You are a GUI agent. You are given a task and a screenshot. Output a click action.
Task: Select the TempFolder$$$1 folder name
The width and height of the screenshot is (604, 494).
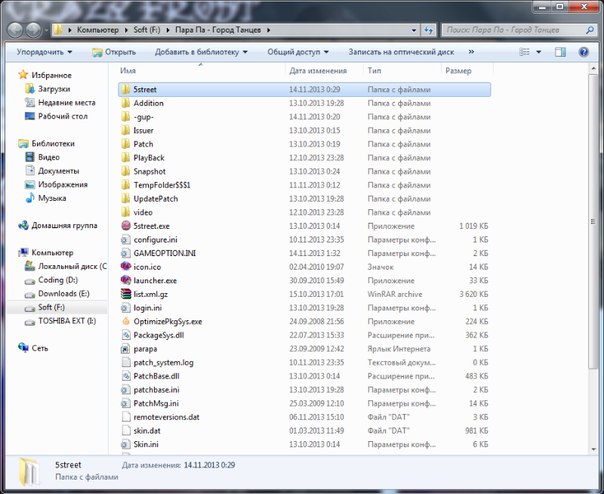click(162, 185)
